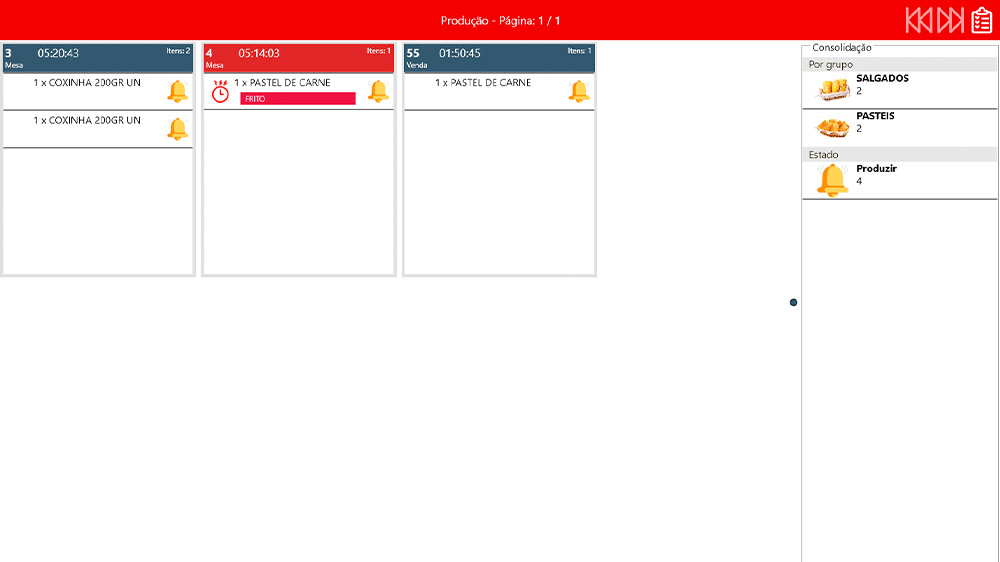This screenshot has width=1000, height=562.
Task: Filter by PASTEIS group
Action: [x=875, y=116]
